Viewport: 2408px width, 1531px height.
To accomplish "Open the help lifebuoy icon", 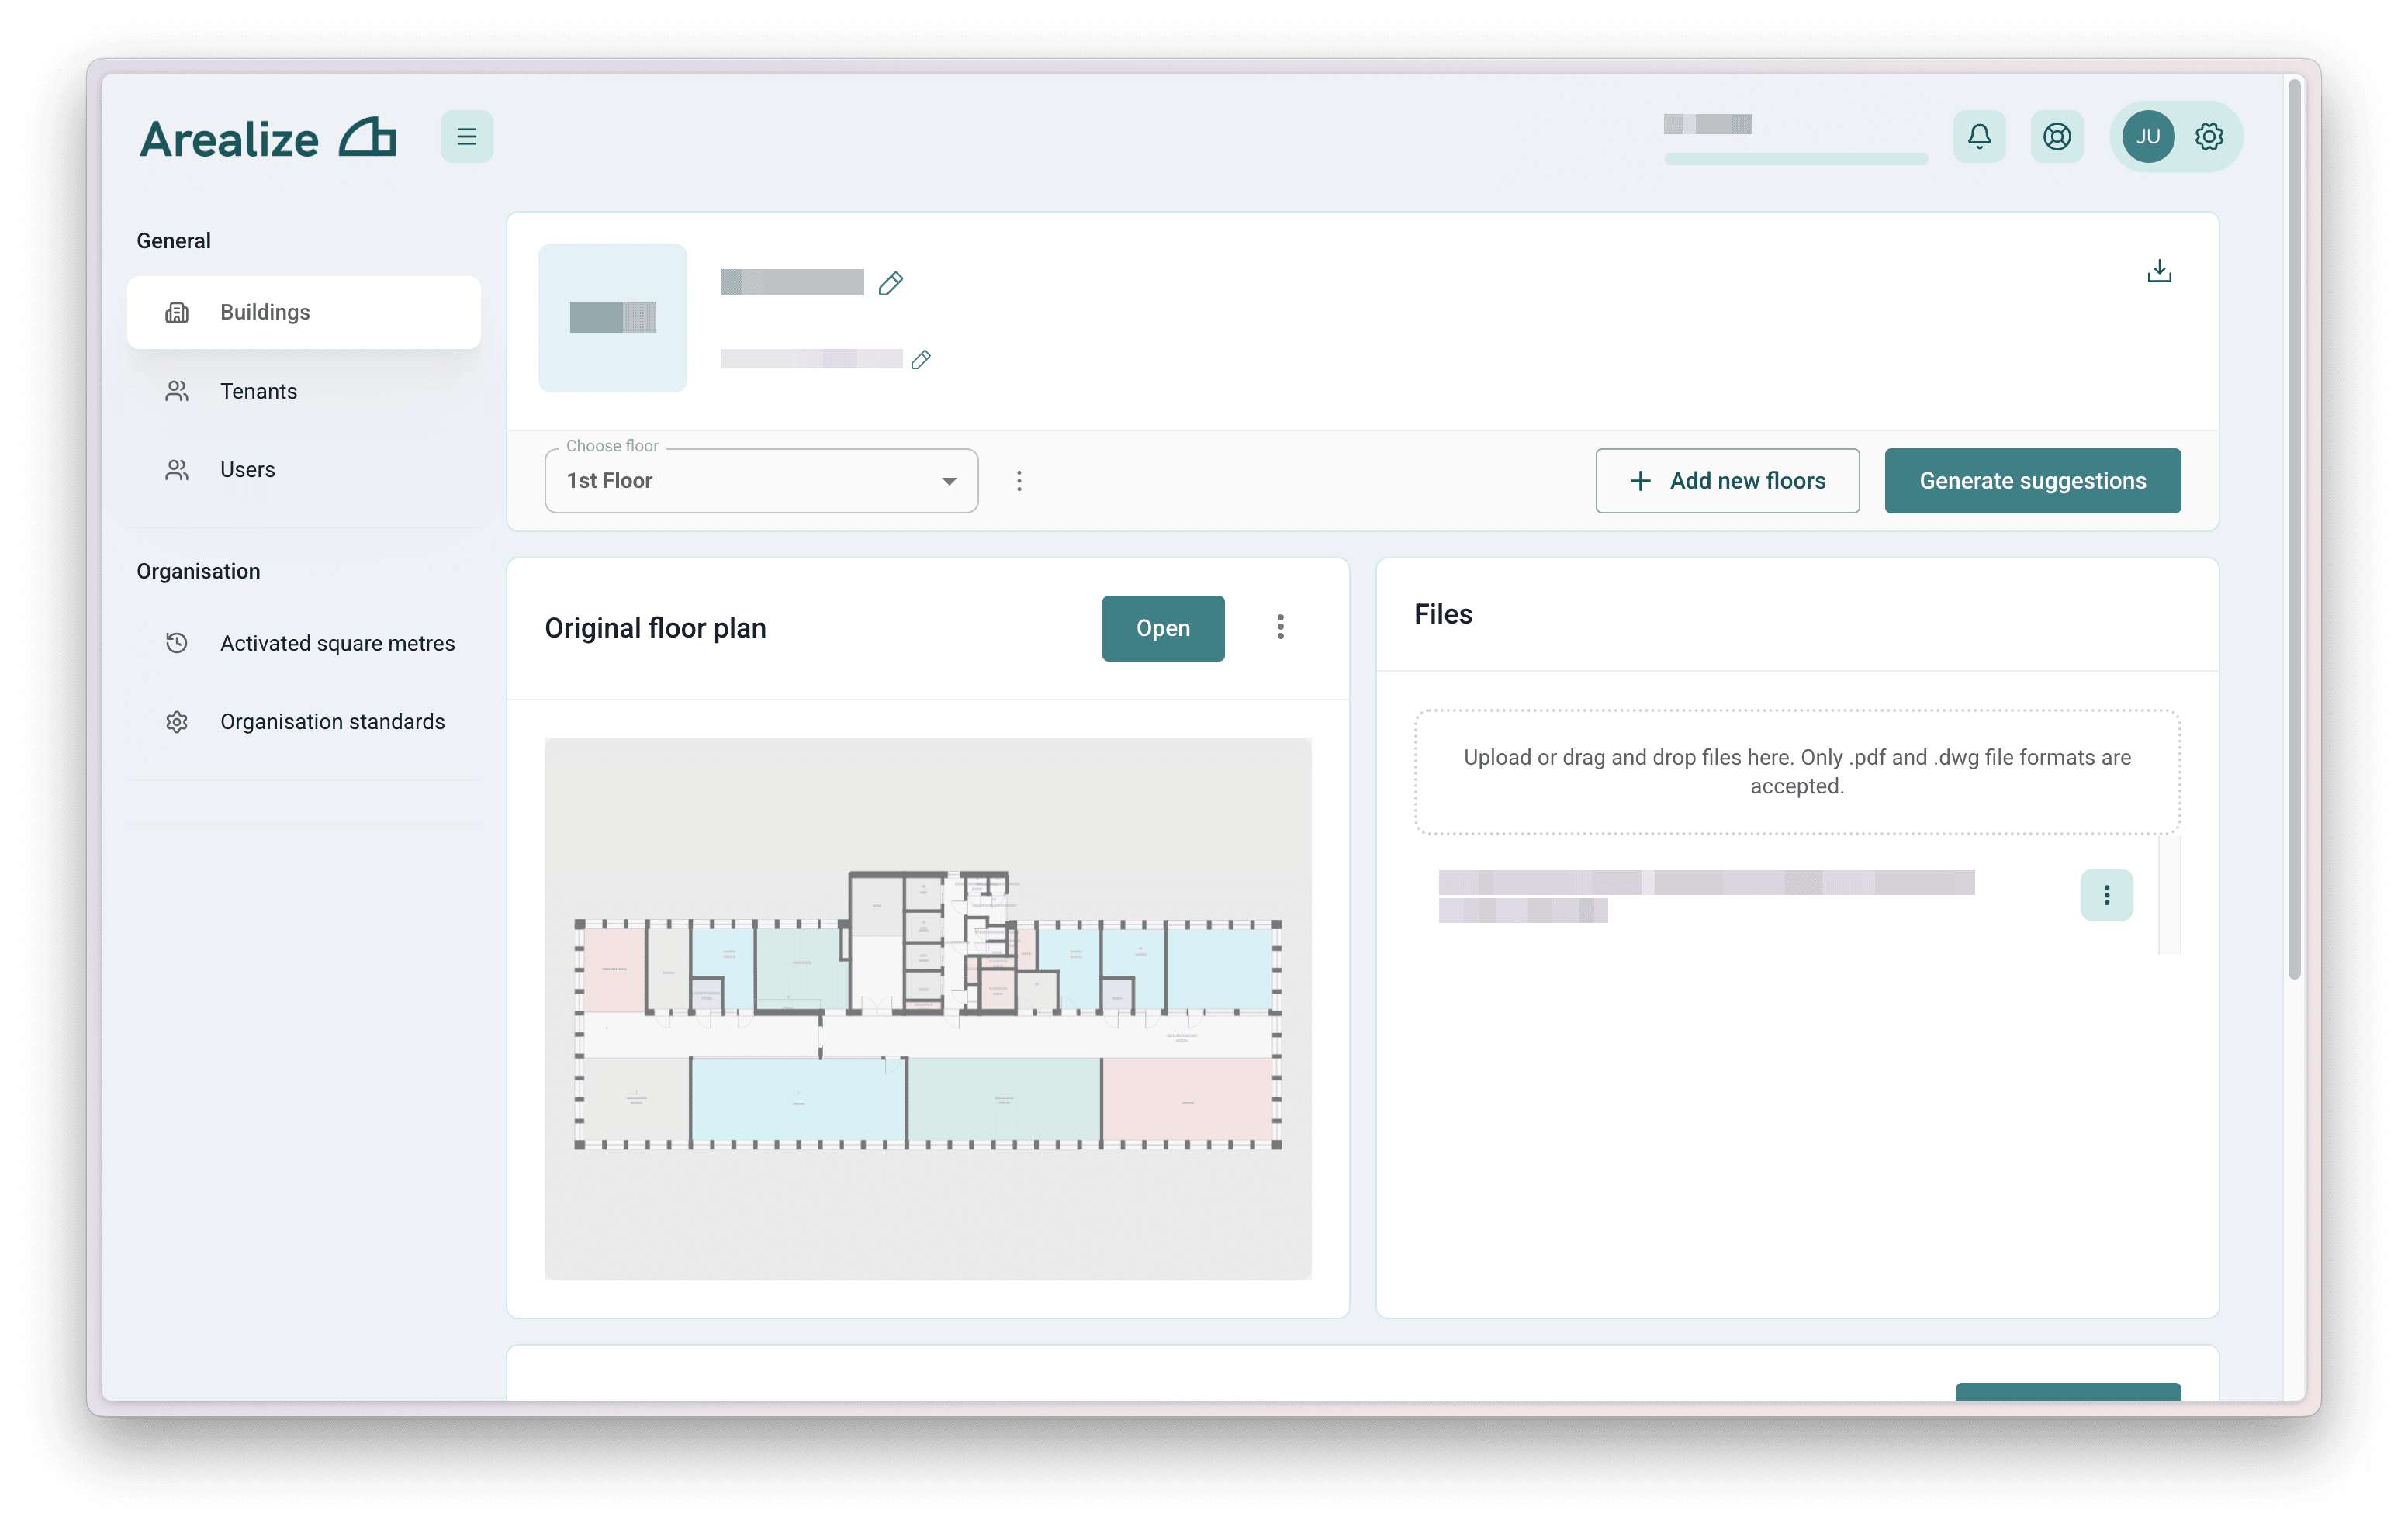I will 2056,137.
